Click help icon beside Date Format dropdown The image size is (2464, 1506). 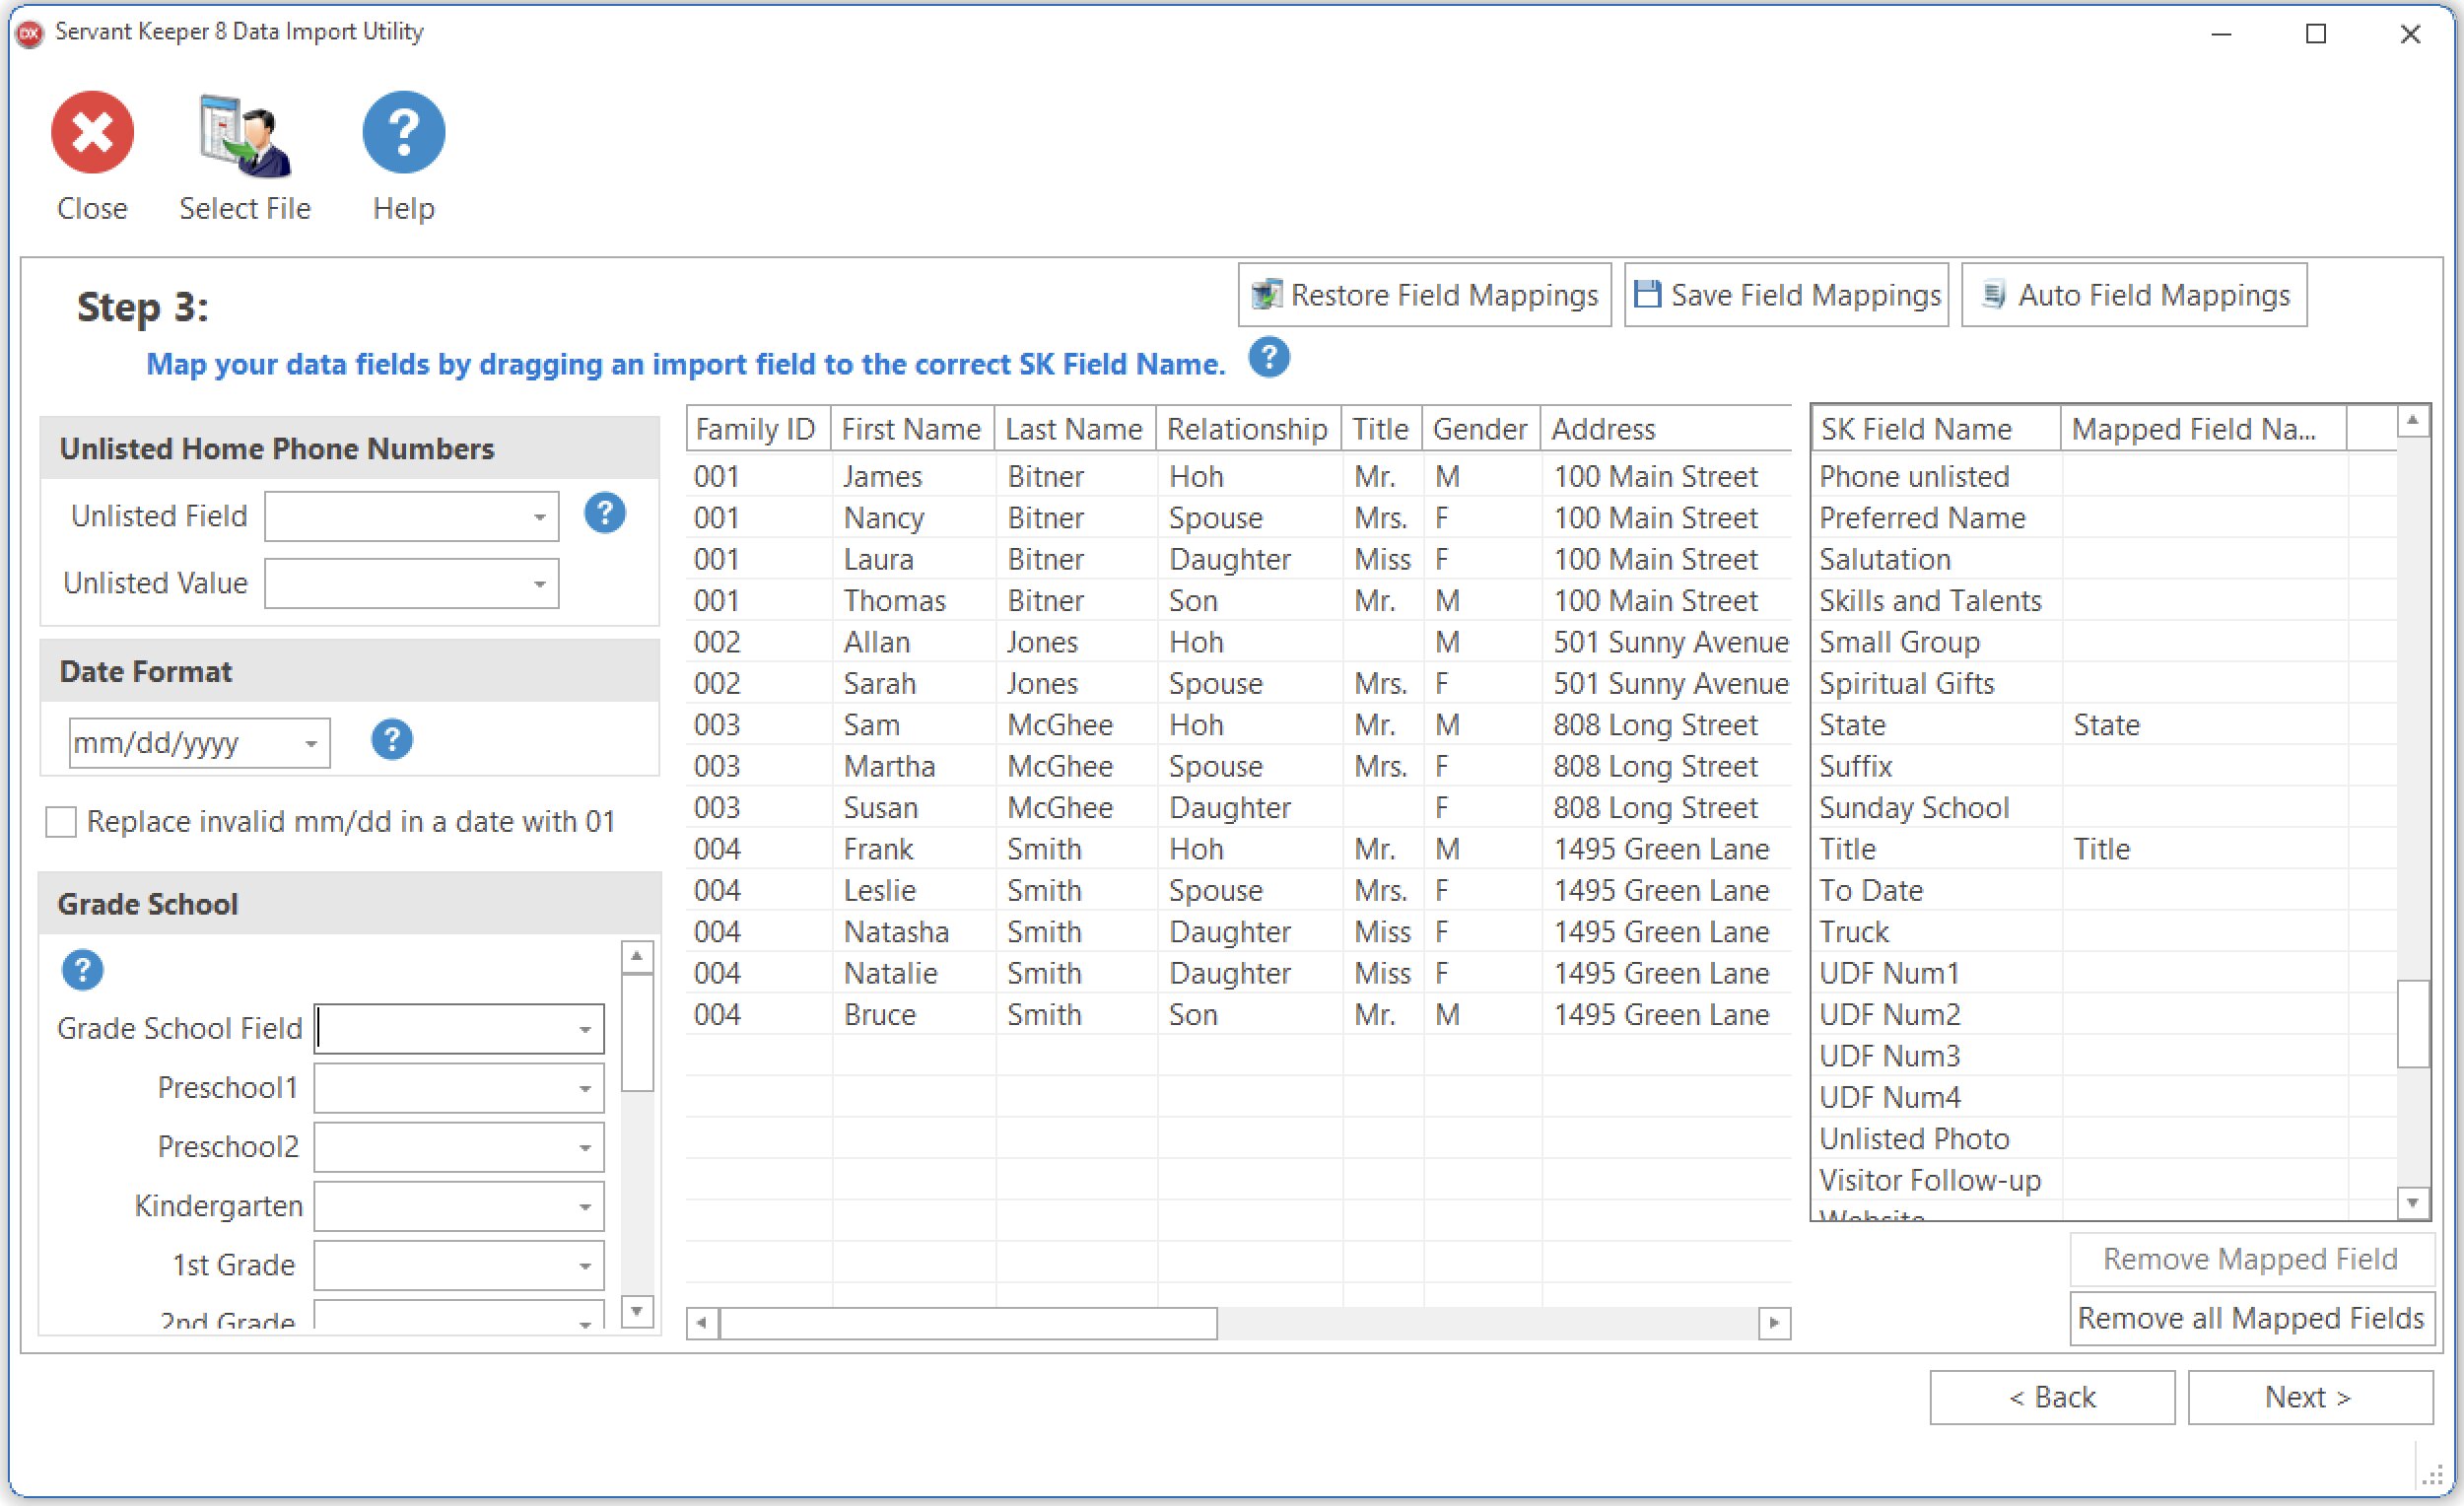391,740
